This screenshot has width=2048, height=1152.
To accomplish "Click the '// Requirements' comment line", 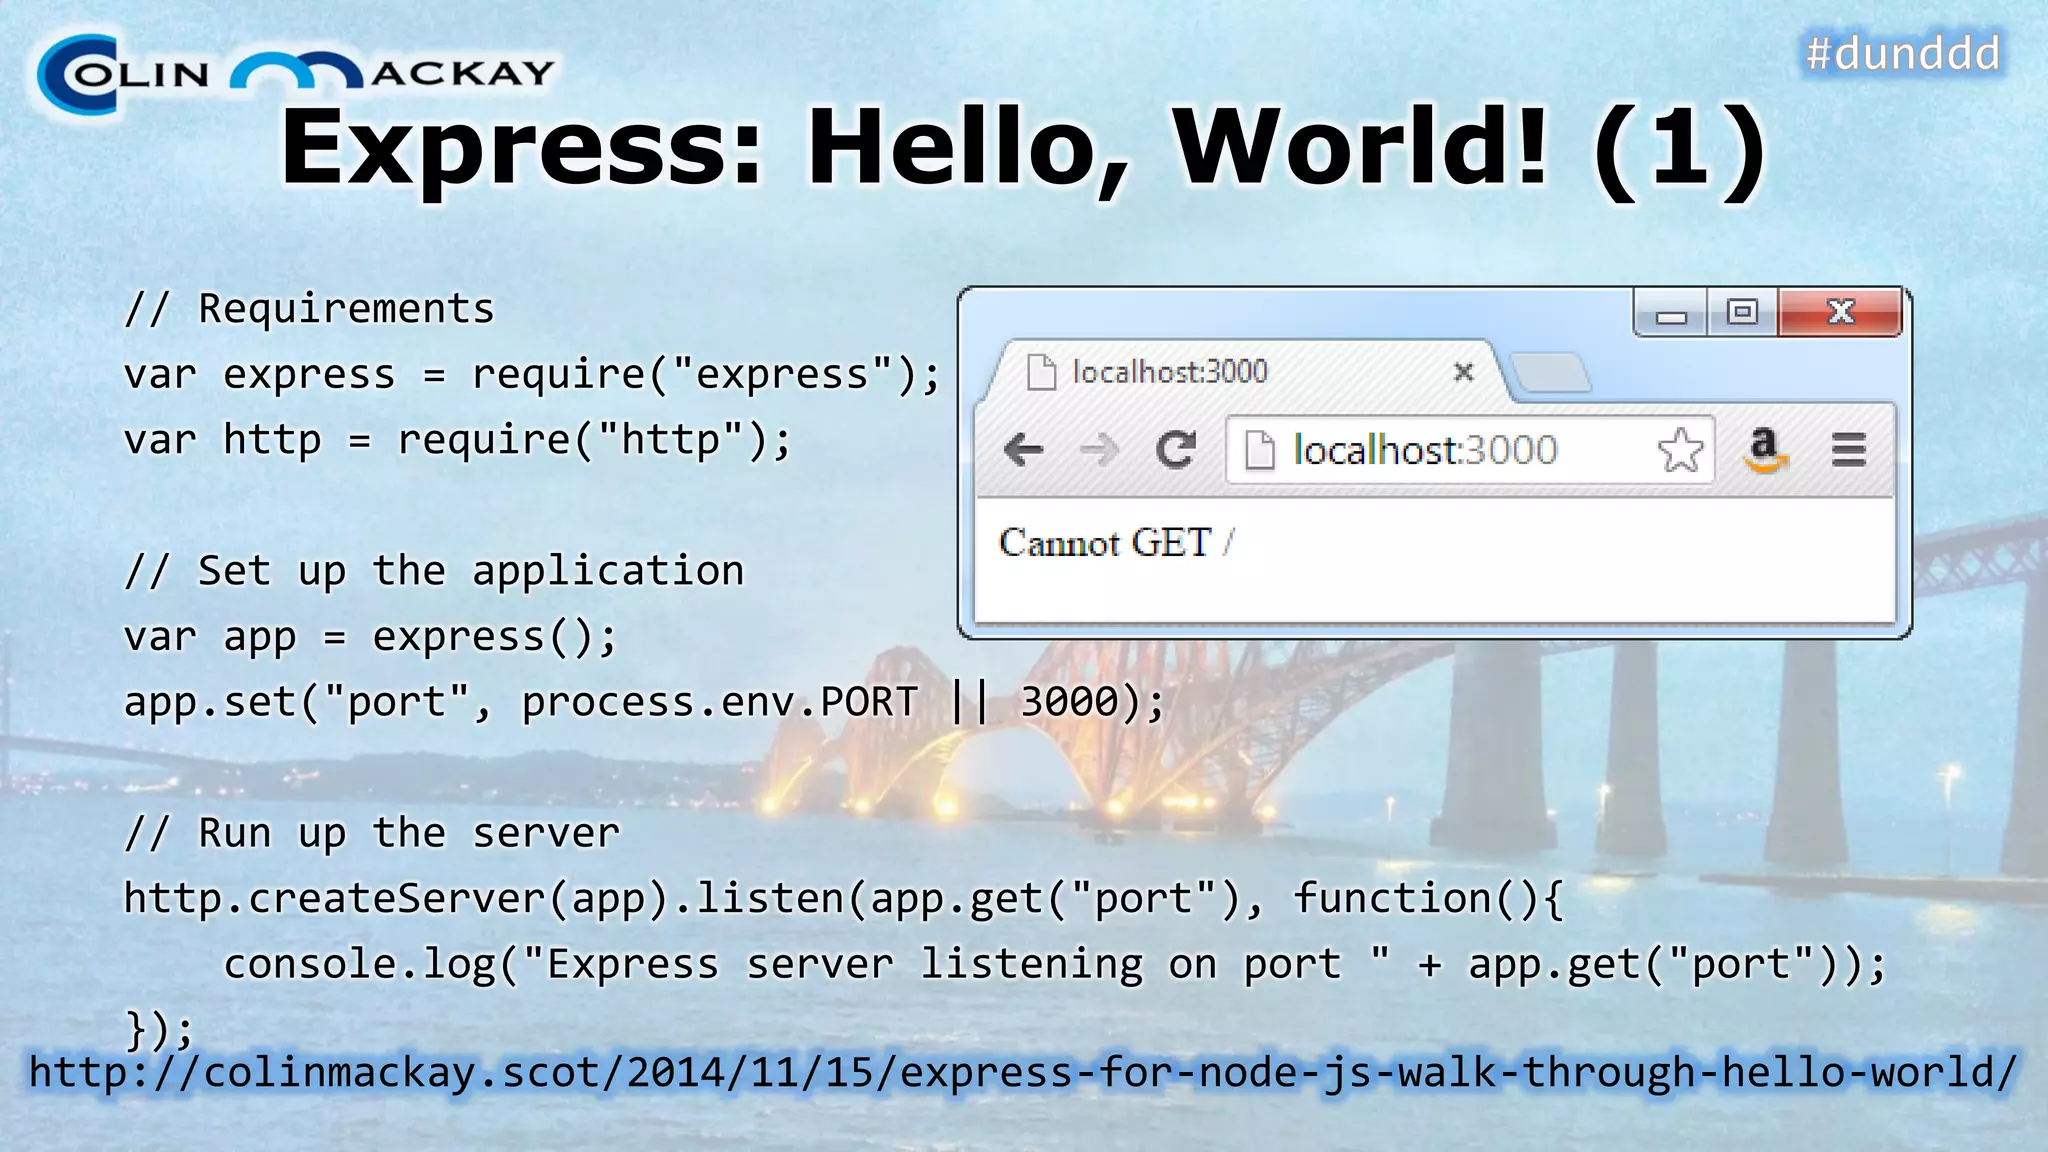I will point(309,309).
